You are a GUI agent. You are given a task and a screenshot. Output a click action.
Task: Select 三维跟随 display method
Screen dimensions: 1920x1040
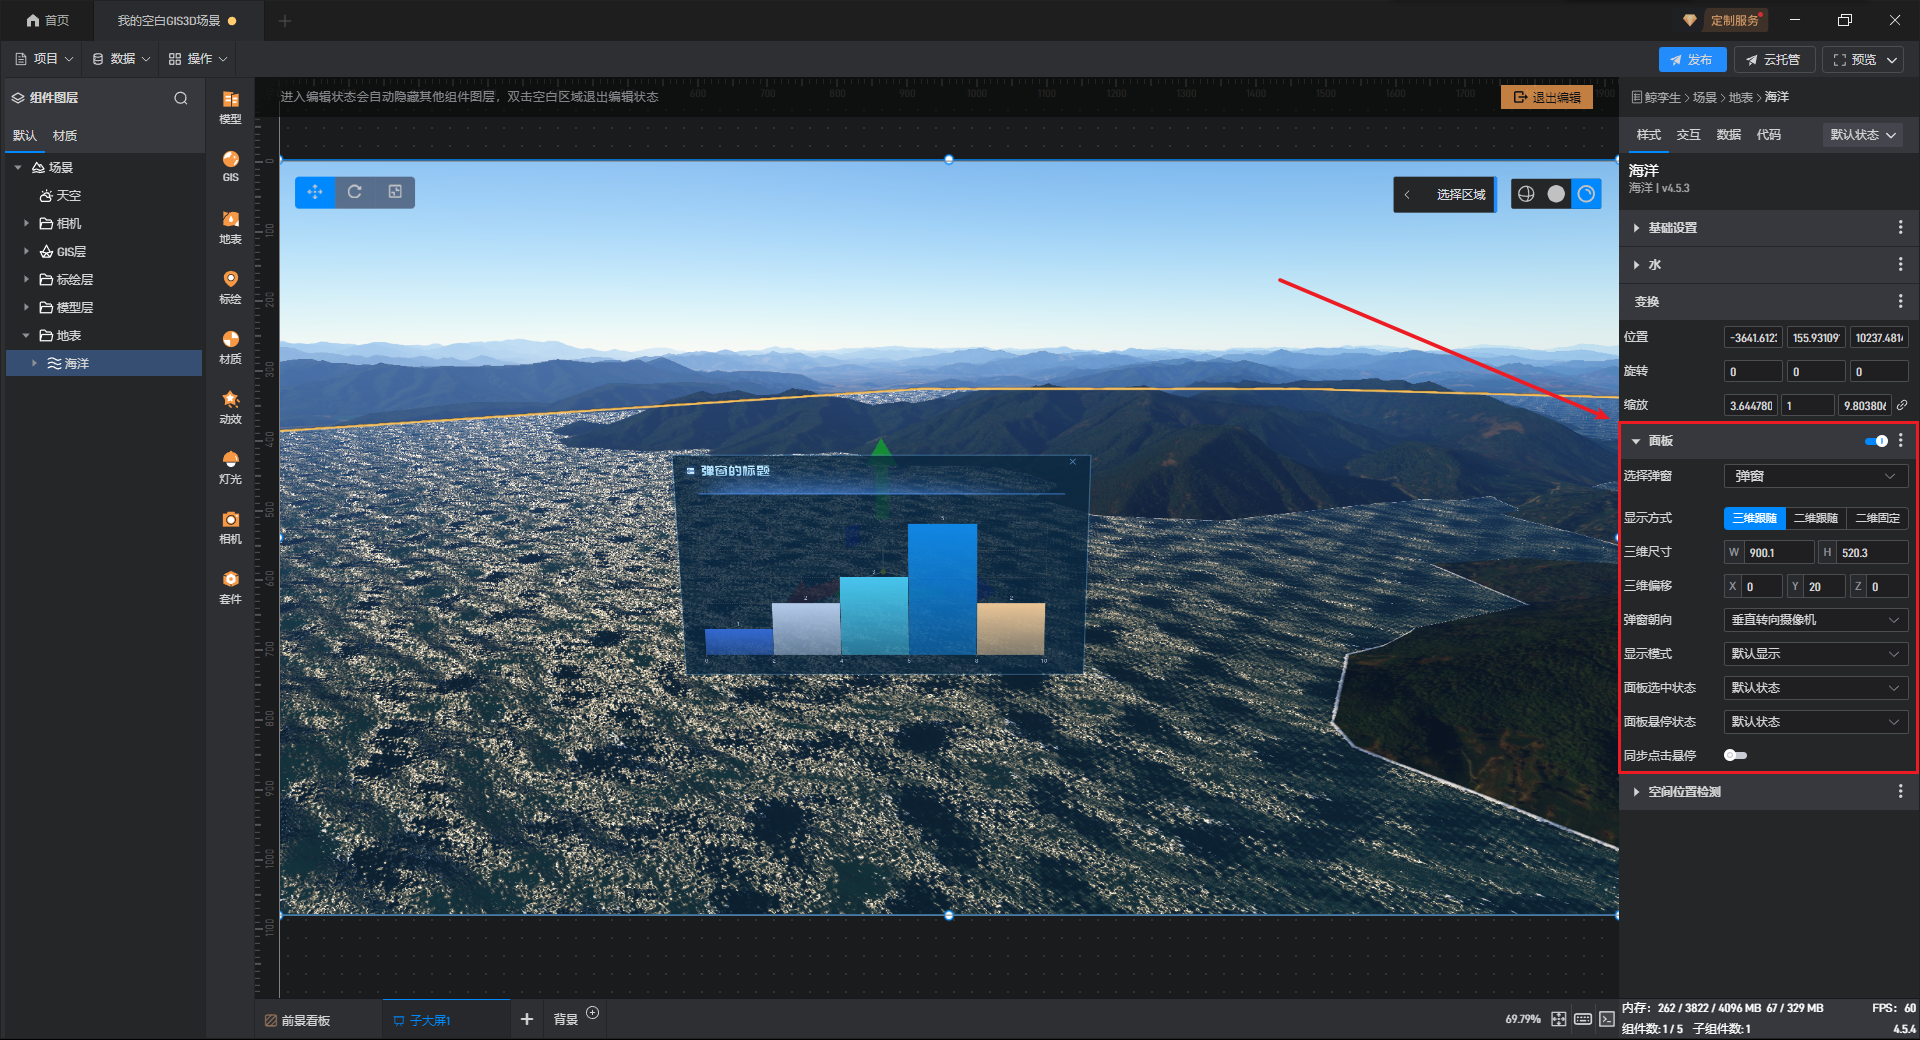coord(1755,518)
